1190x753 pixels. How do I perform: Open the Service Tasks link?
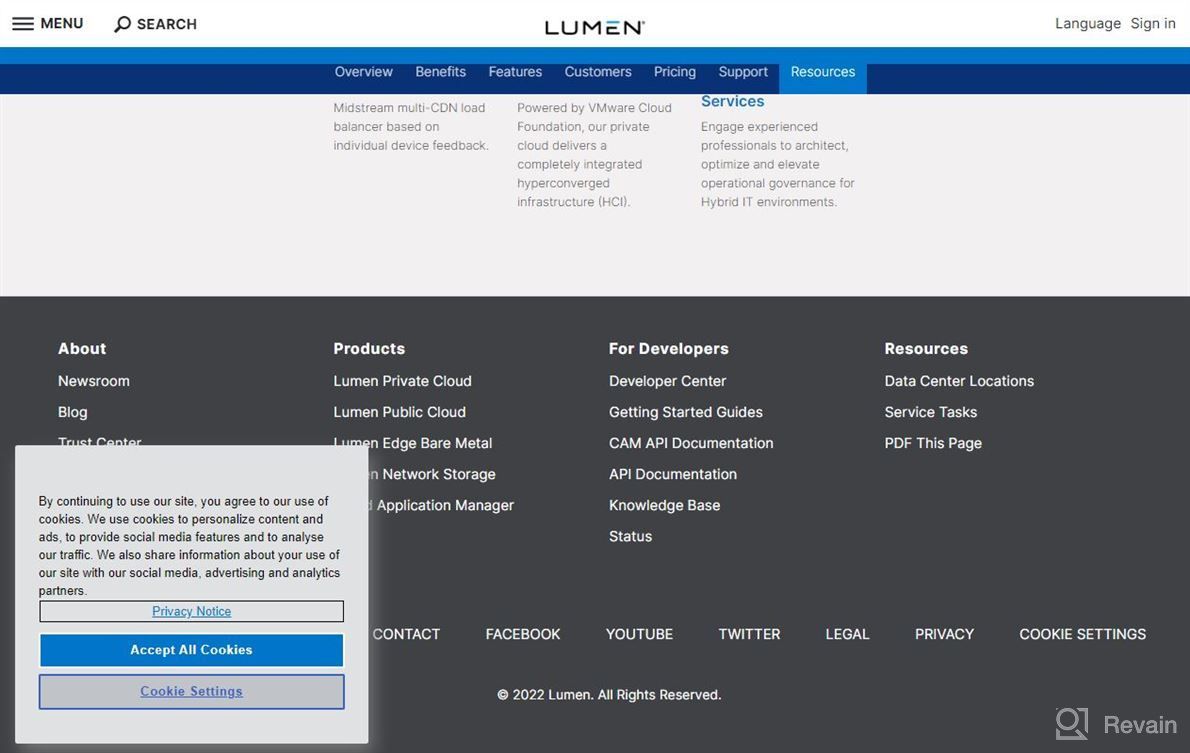[x=930, y=412]
